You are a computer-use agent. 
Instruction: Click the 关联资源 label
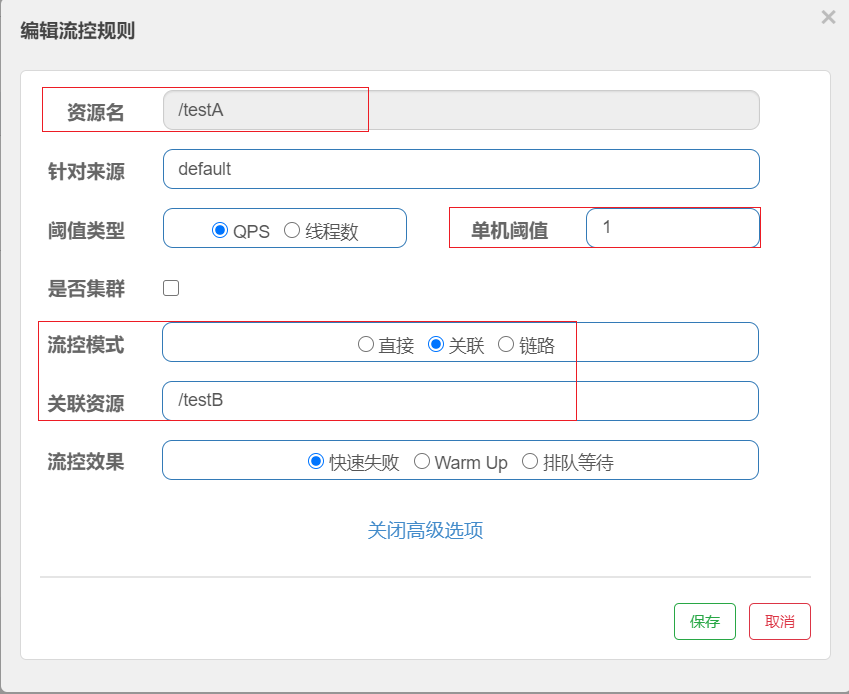[x=86, y=403]
